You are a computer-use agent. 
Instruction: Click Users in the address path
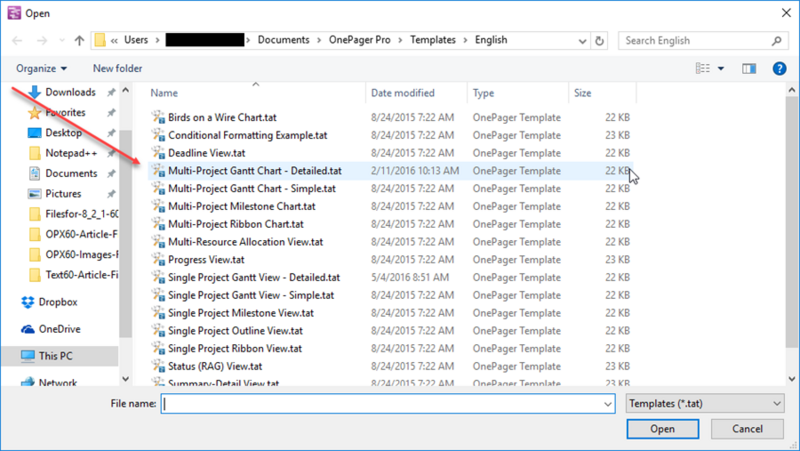point(136,40)
